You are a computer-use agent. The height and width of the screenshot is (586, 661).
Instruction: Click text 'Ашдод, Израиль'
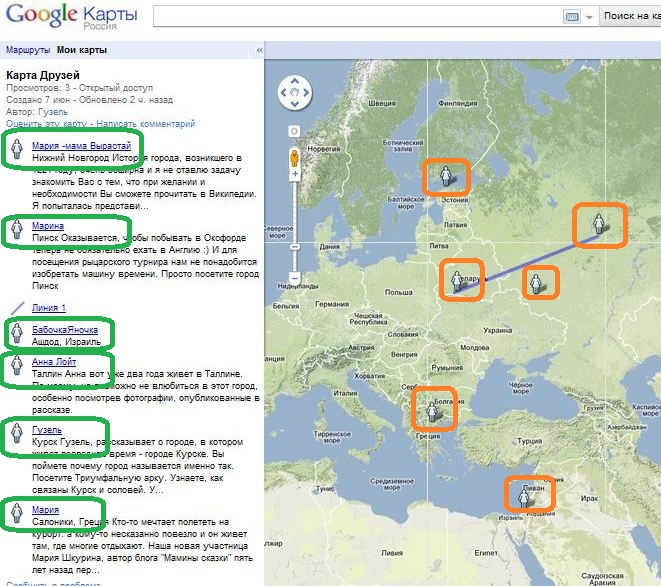(x=67, y=341)
